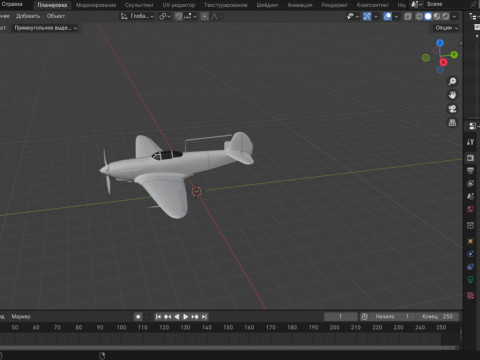
Task: Toggle X-ray mode button
Action: (x=408, y=16)
